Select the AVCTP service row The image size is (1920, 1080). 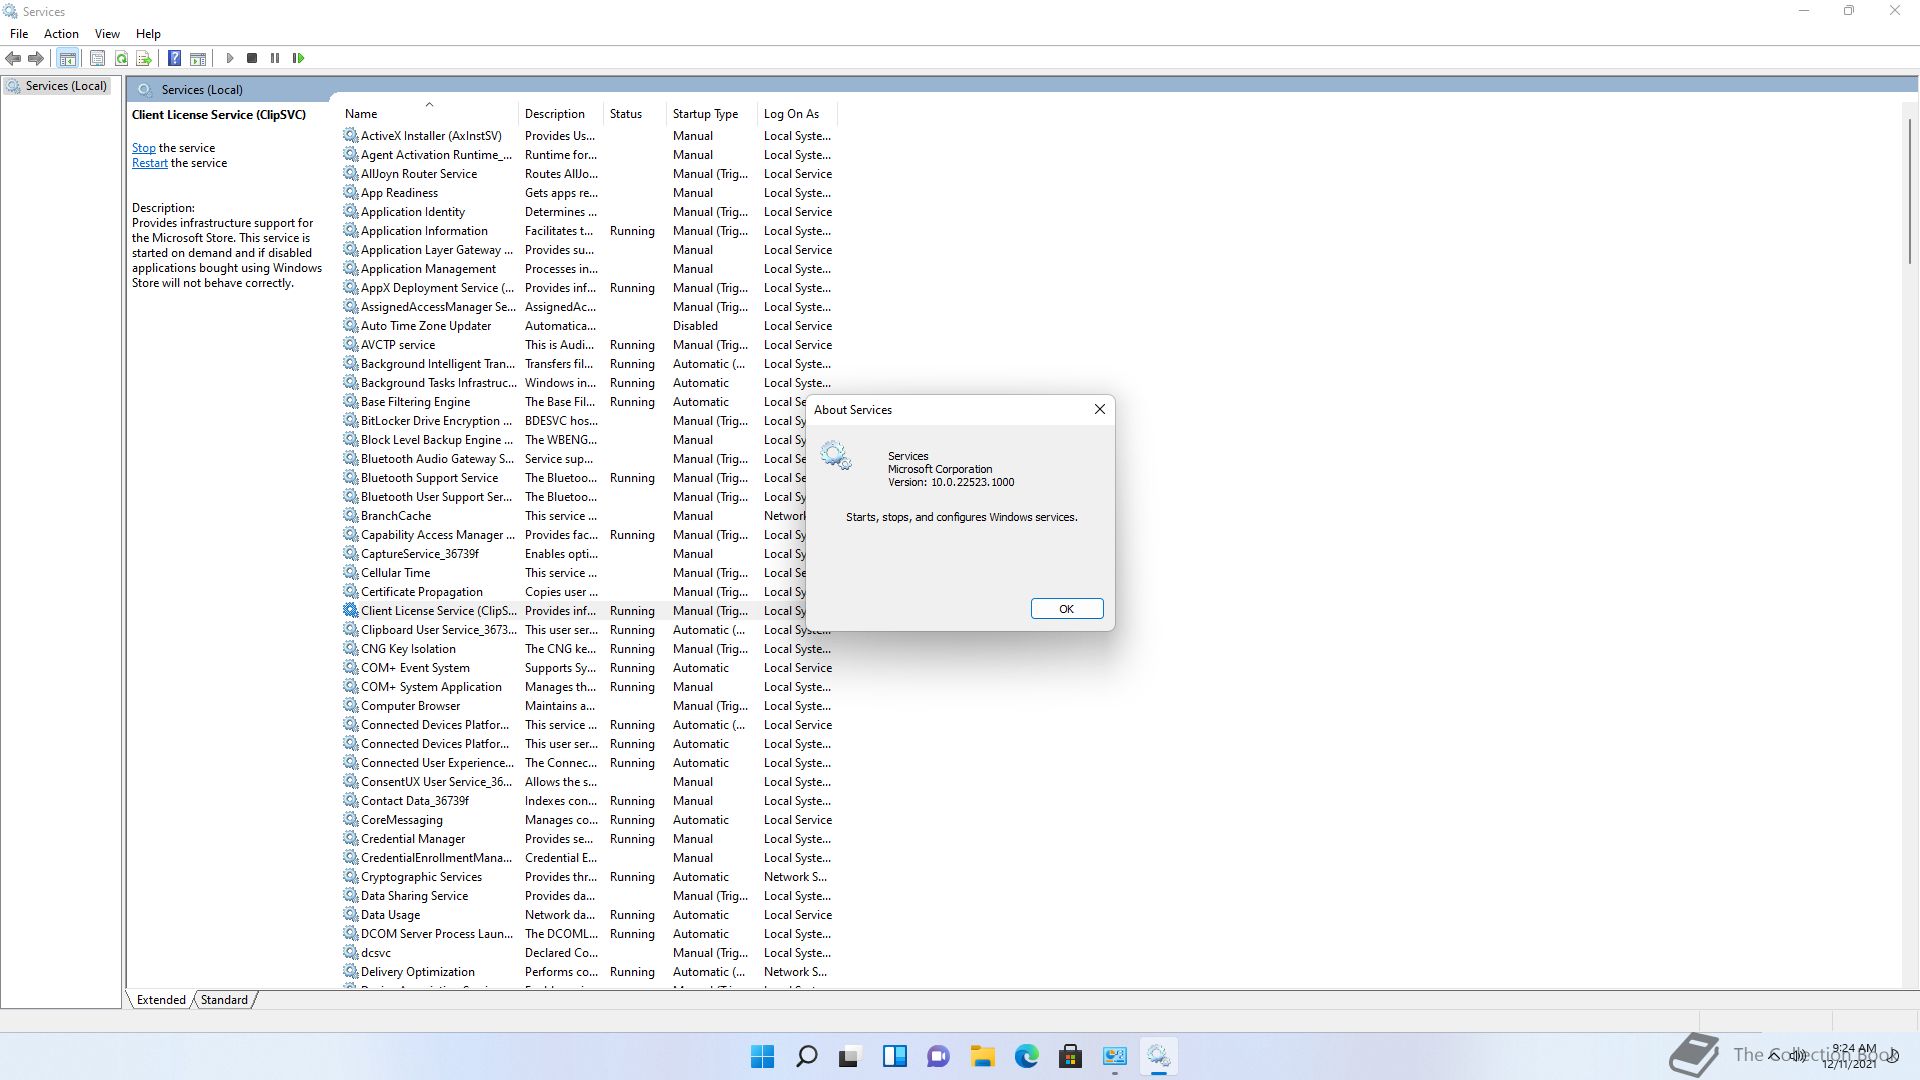point(588,345)
